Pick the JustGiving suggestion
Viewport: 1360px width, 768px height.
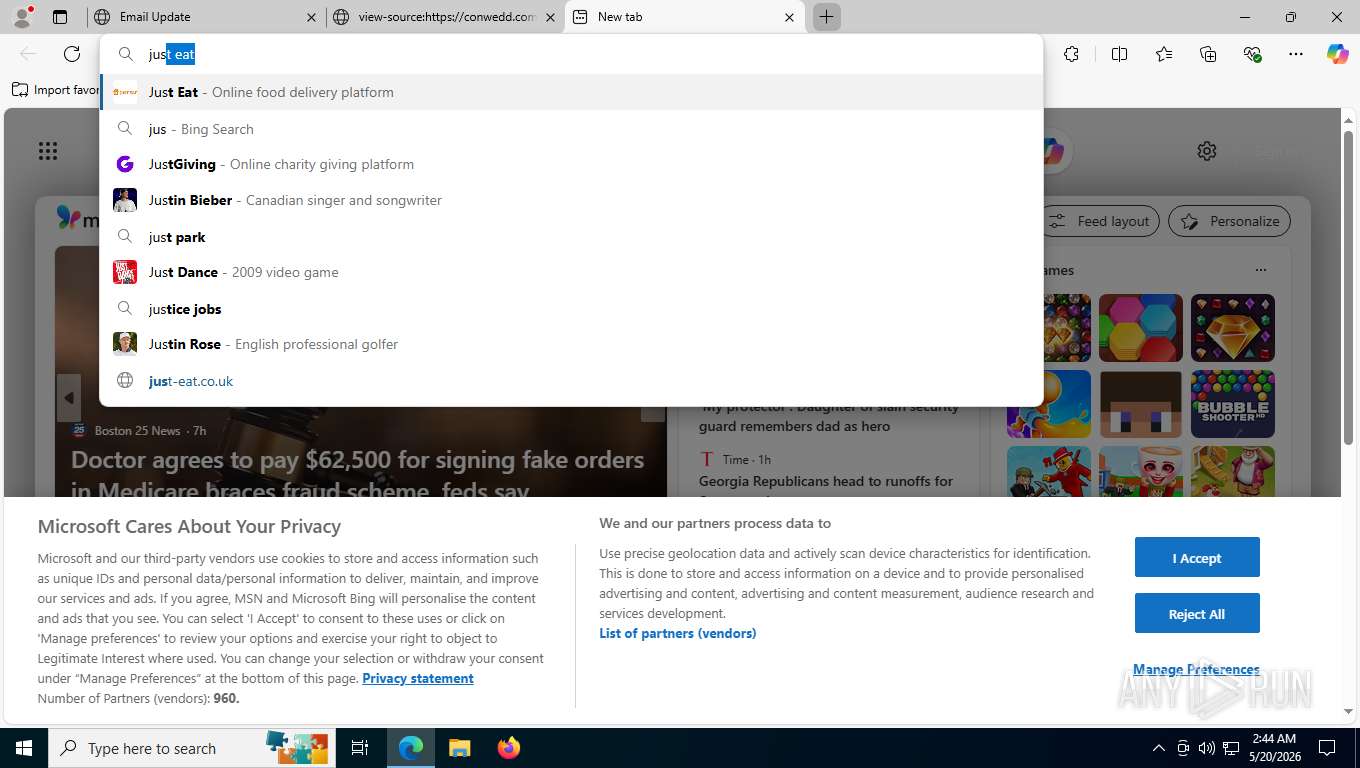pos(572,164)
